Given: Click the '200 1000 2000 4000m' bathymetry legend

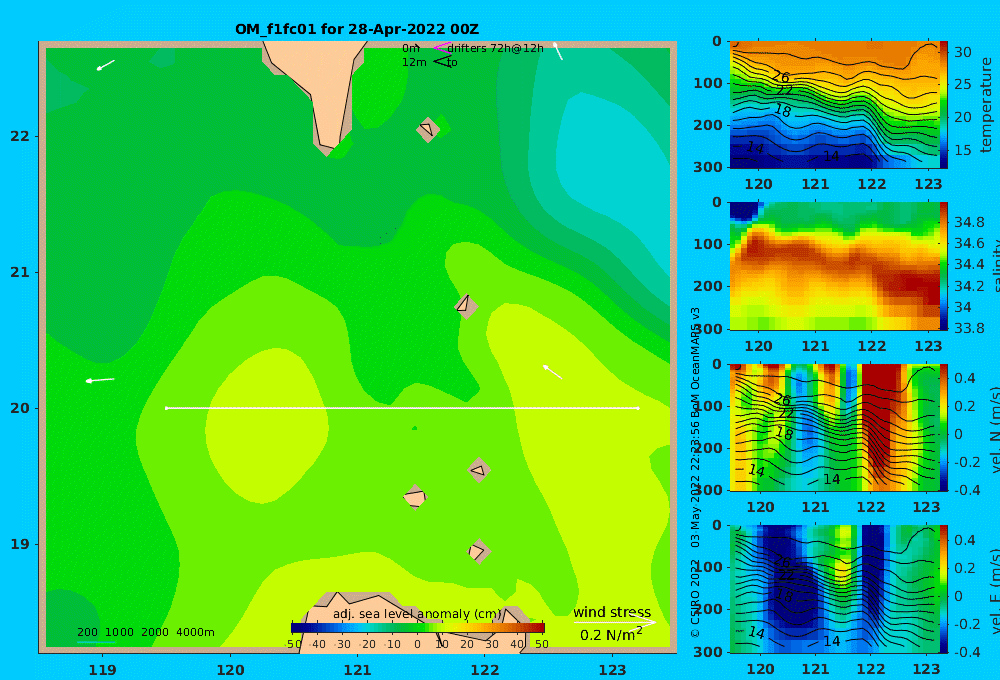Looking at the screenshot, I should pos(145,632).
